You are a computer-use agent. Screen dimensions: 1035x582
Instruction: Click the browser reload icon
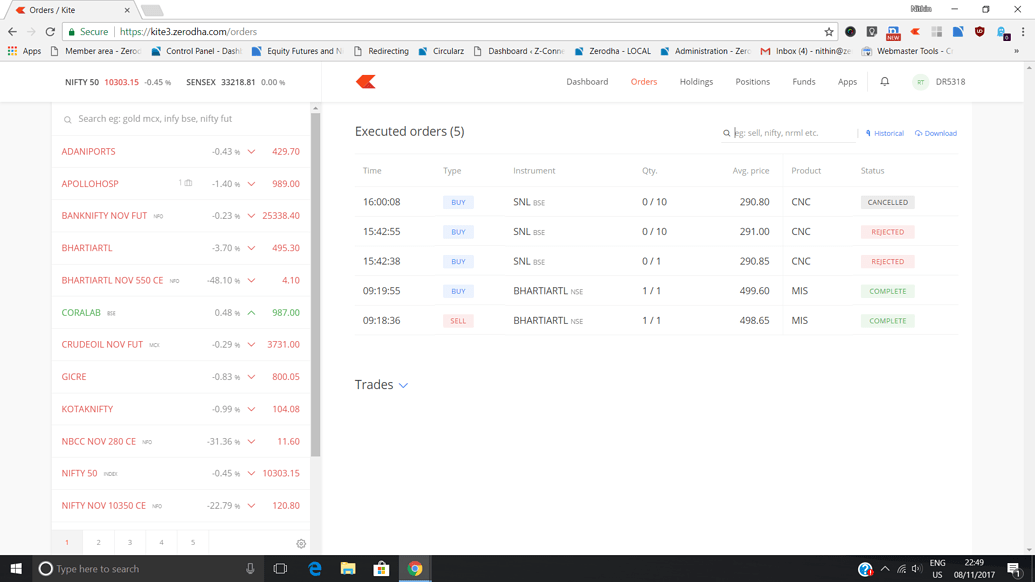coord(49,31)
